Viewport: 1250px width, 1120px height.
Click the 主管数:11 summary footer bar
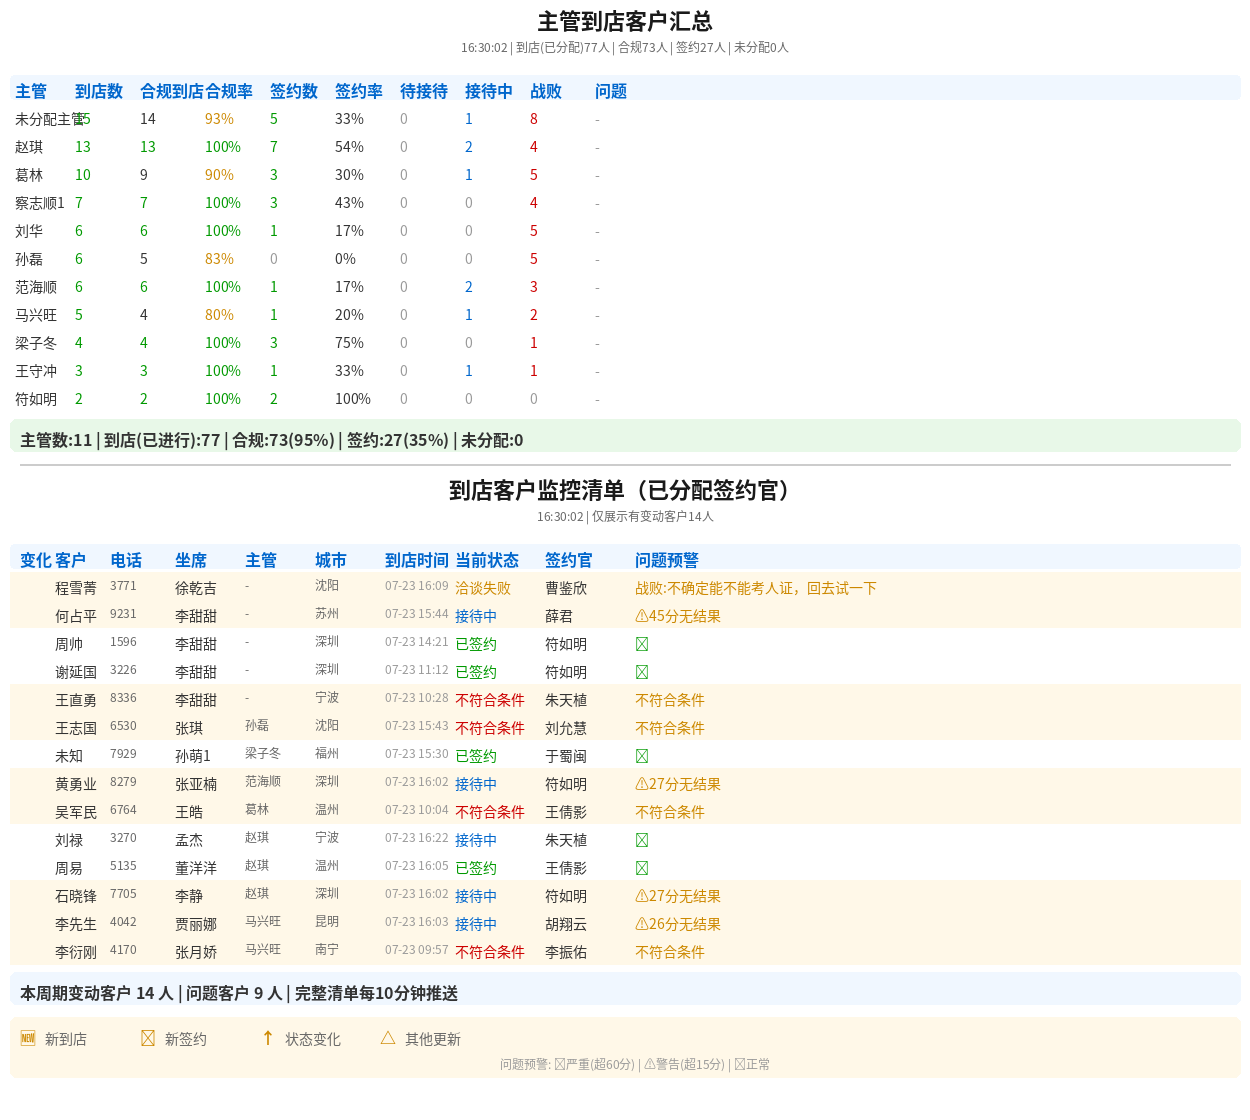[625, 436]
